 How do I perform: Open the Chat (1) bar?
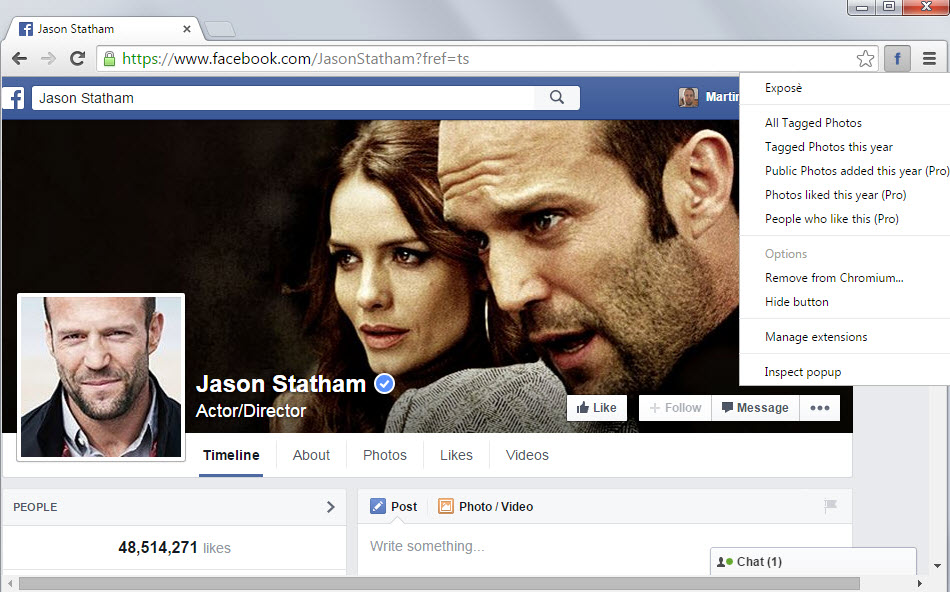[813, 562]
